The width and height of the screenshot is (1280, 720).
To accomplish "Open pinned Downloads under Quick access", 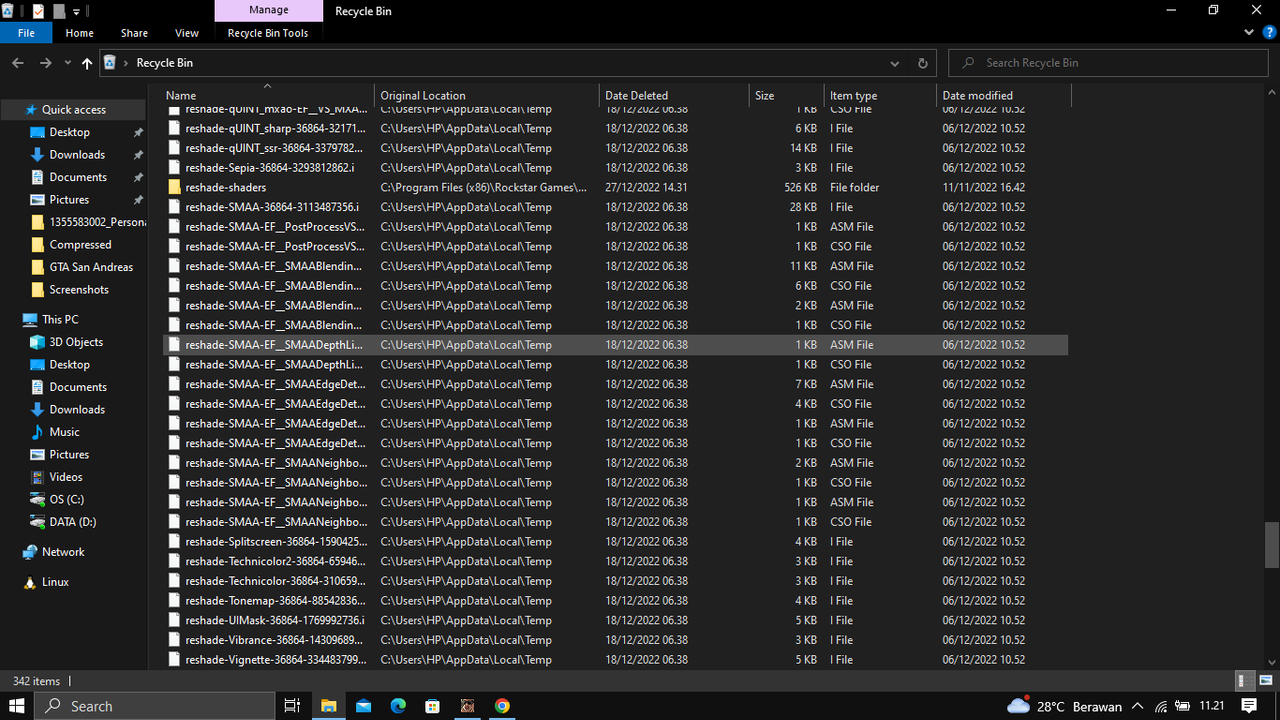I will click(x=77, y=155).
